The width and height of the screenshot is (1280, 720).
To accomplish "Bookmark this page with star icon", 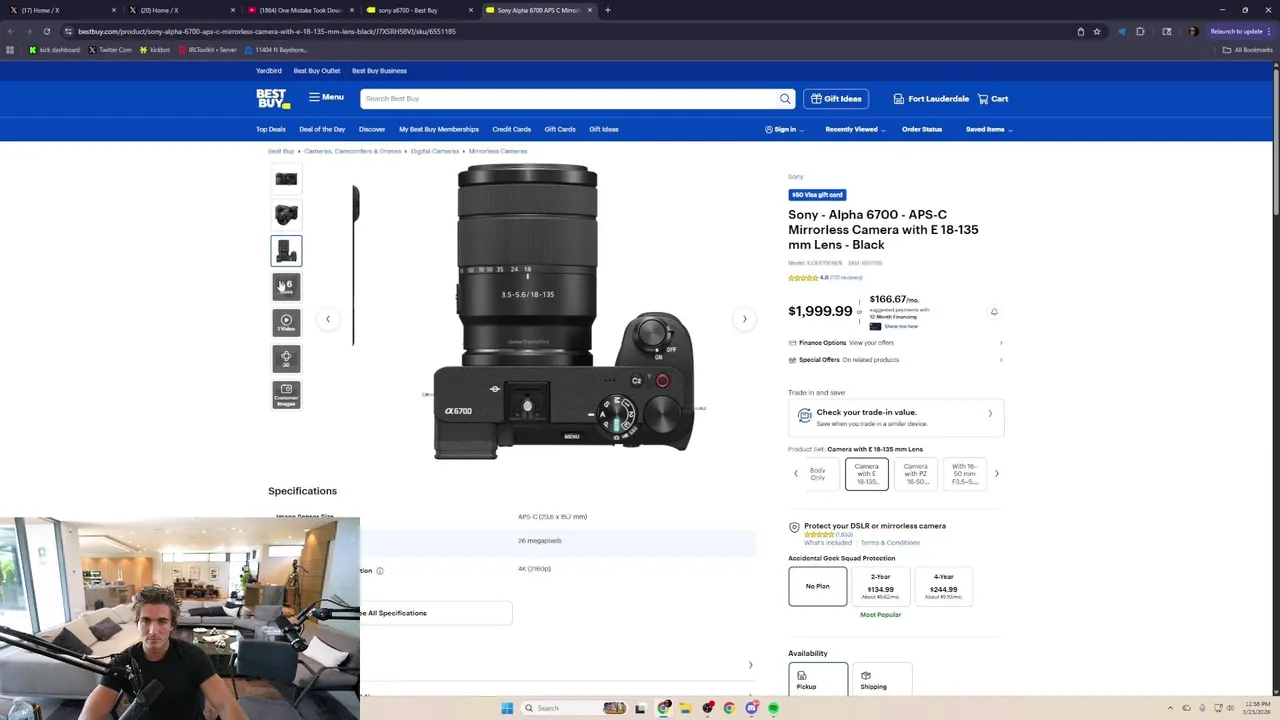I will pos(1097,31).
